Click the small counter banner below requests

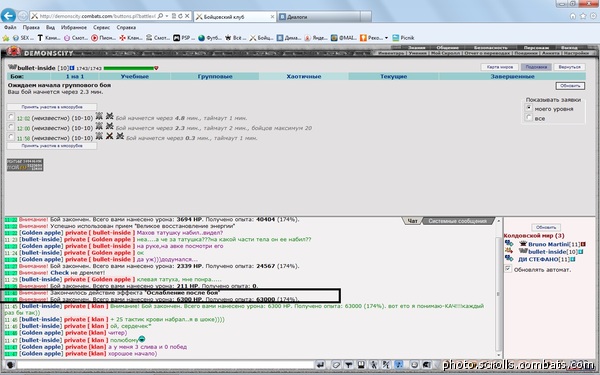tap(25, 165)
